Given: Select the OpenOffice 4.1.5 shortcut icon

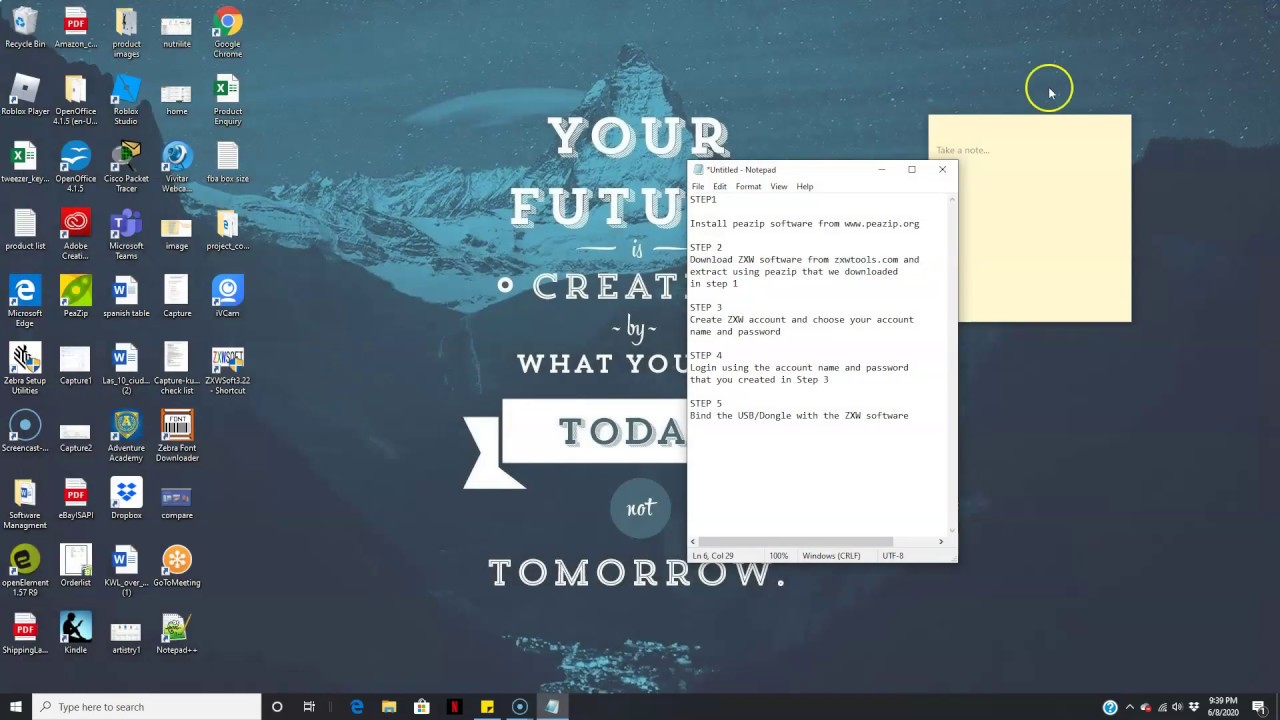Looking at the screenshot, I should coord(75,166).
